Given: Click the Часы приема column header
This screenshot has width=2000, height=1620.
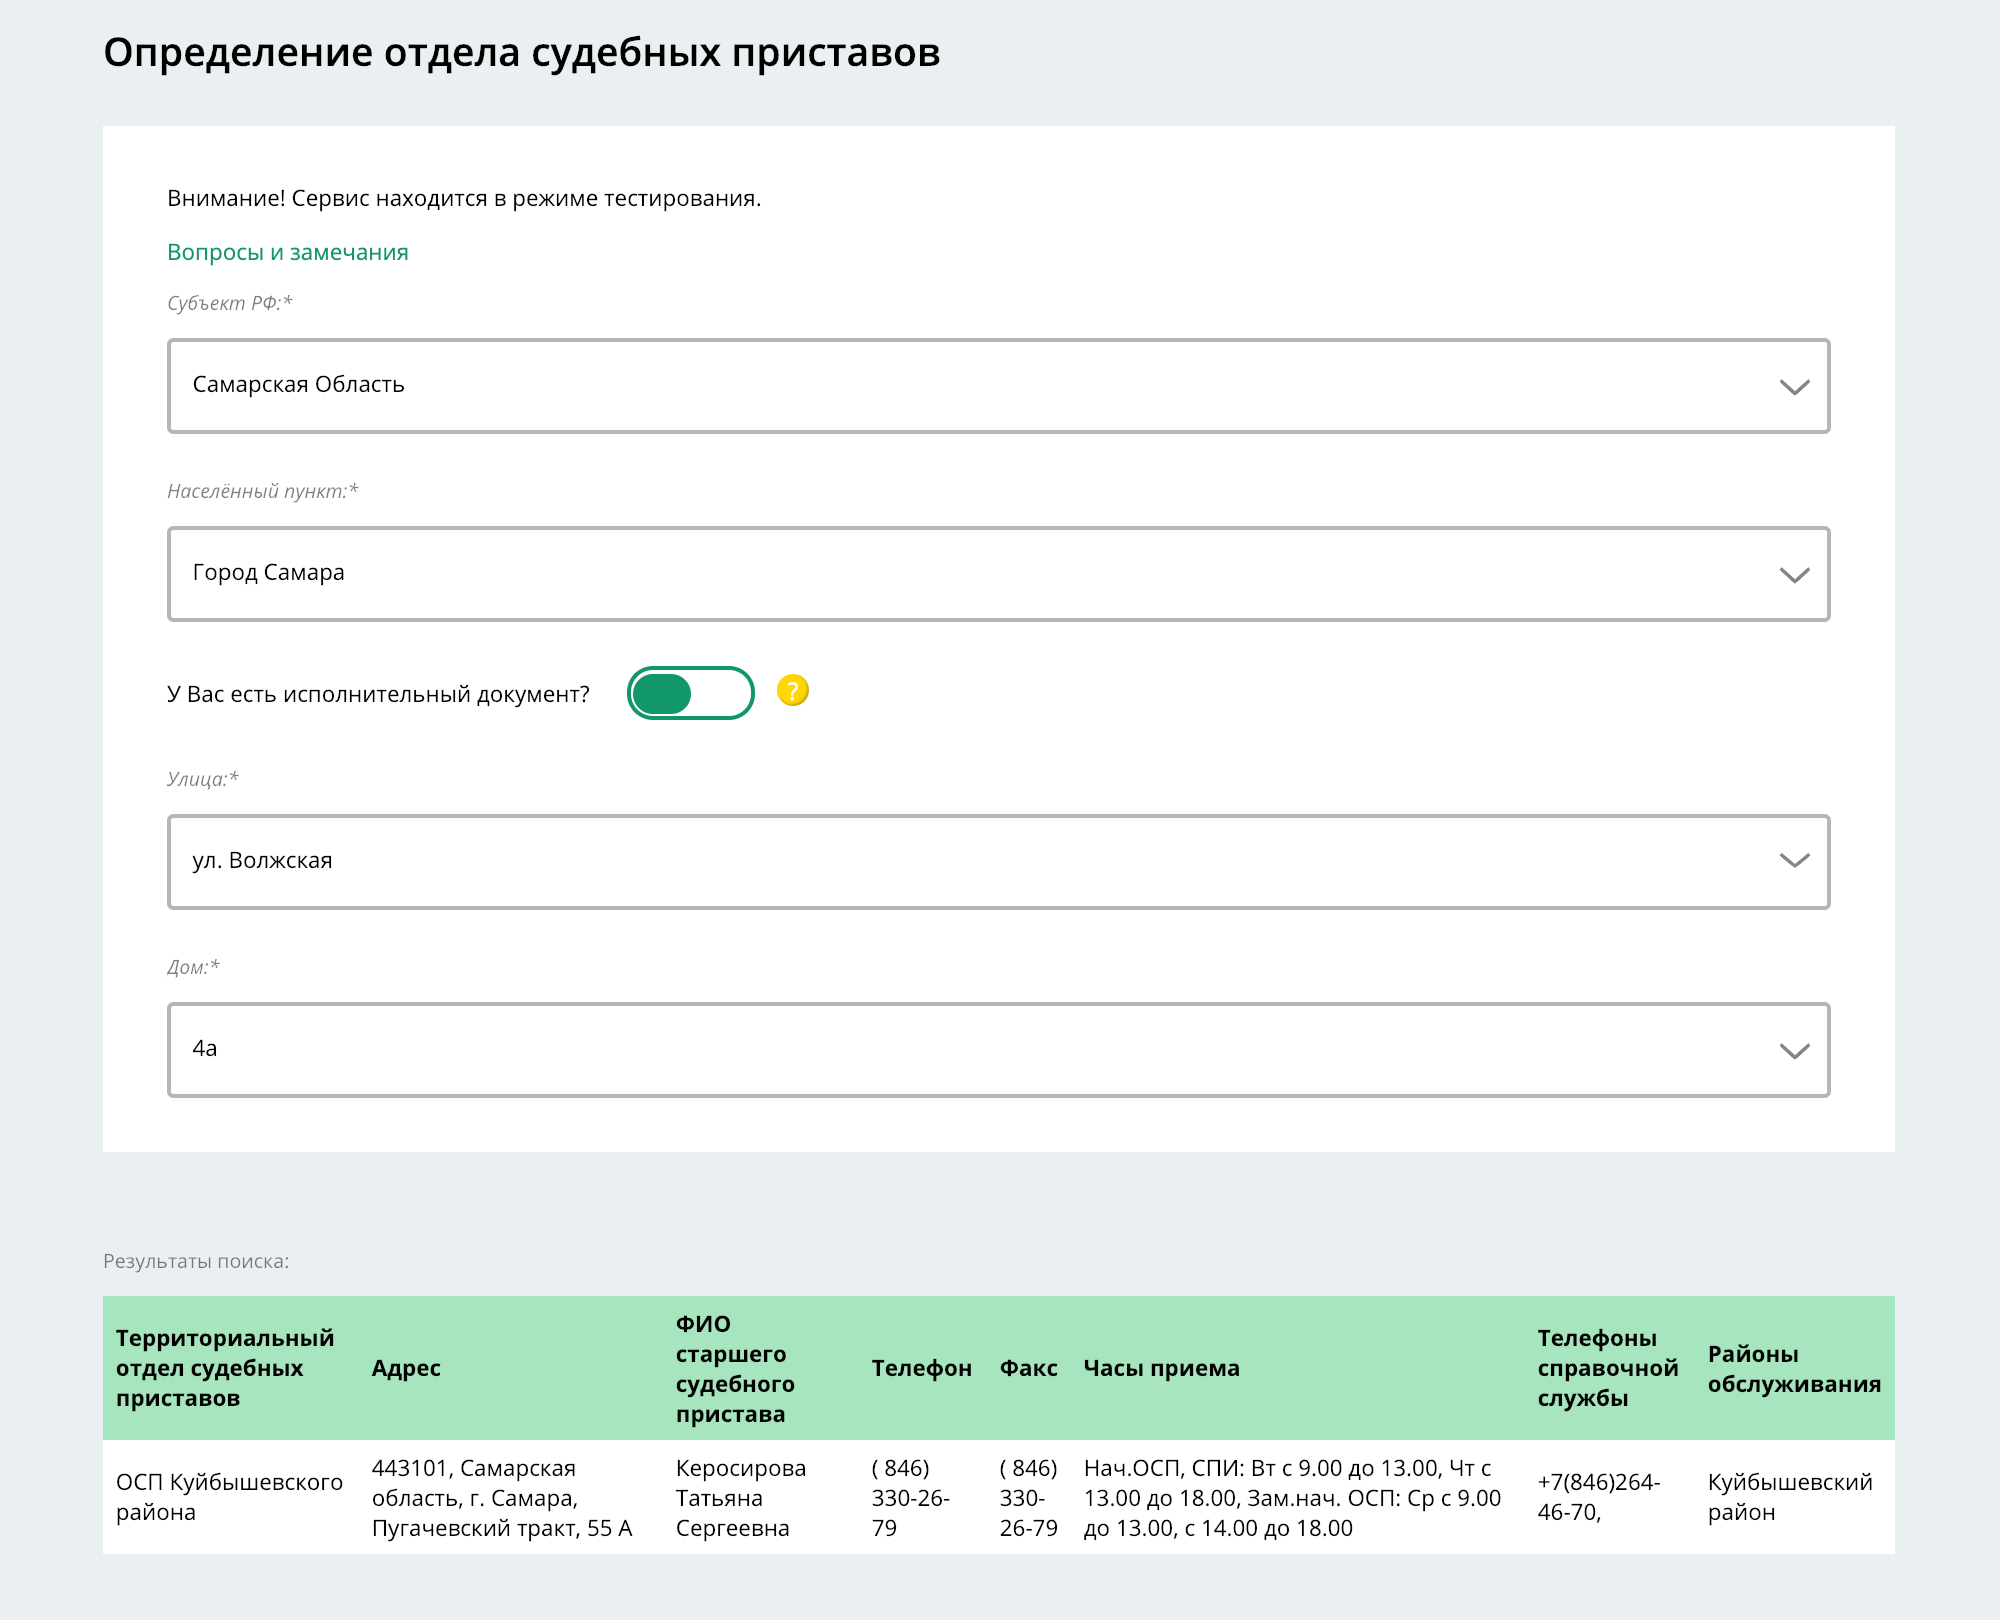Looking at the screenshot, I should click(1161, 1368).
